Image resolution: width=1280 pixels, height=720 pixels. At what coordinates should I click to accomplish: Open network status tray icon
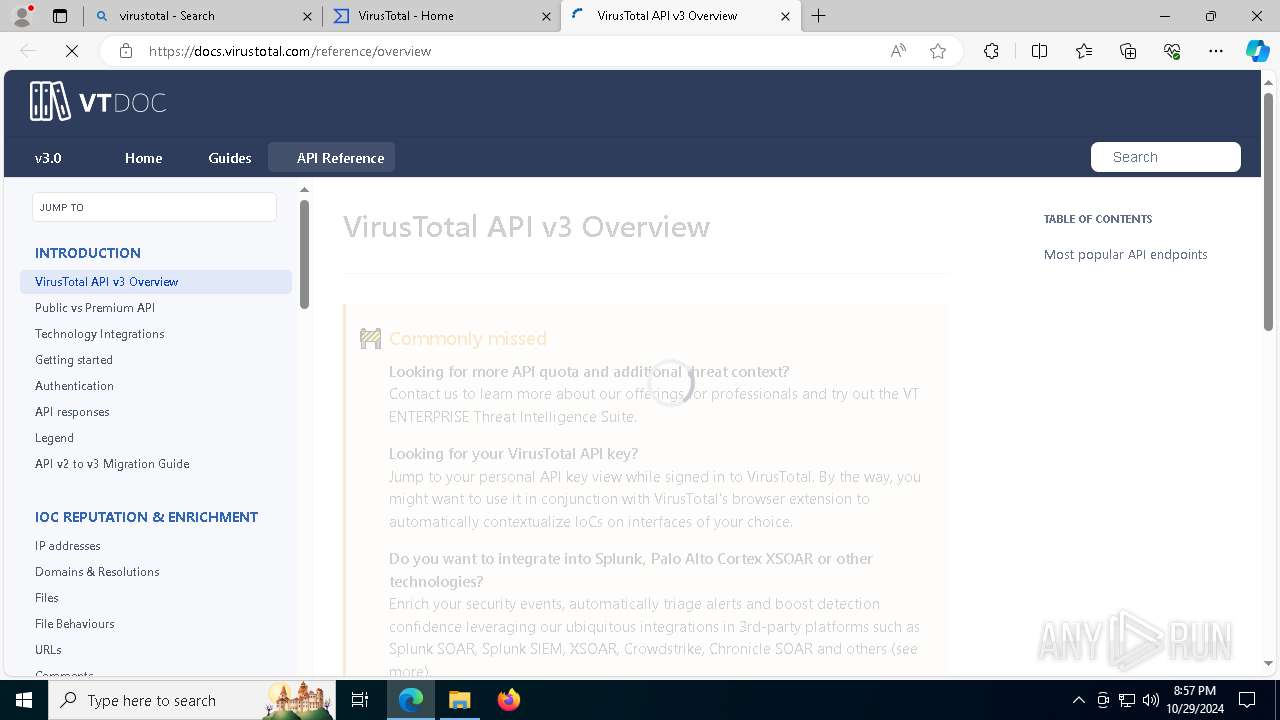point(1127,700)
